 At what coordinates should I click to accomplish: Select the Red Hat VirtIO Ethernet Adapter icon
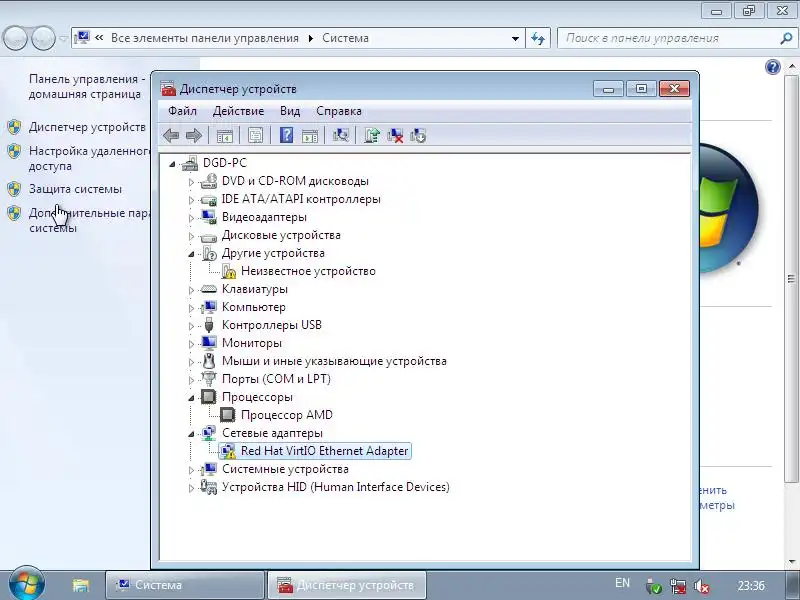click(x=228, y=451)
